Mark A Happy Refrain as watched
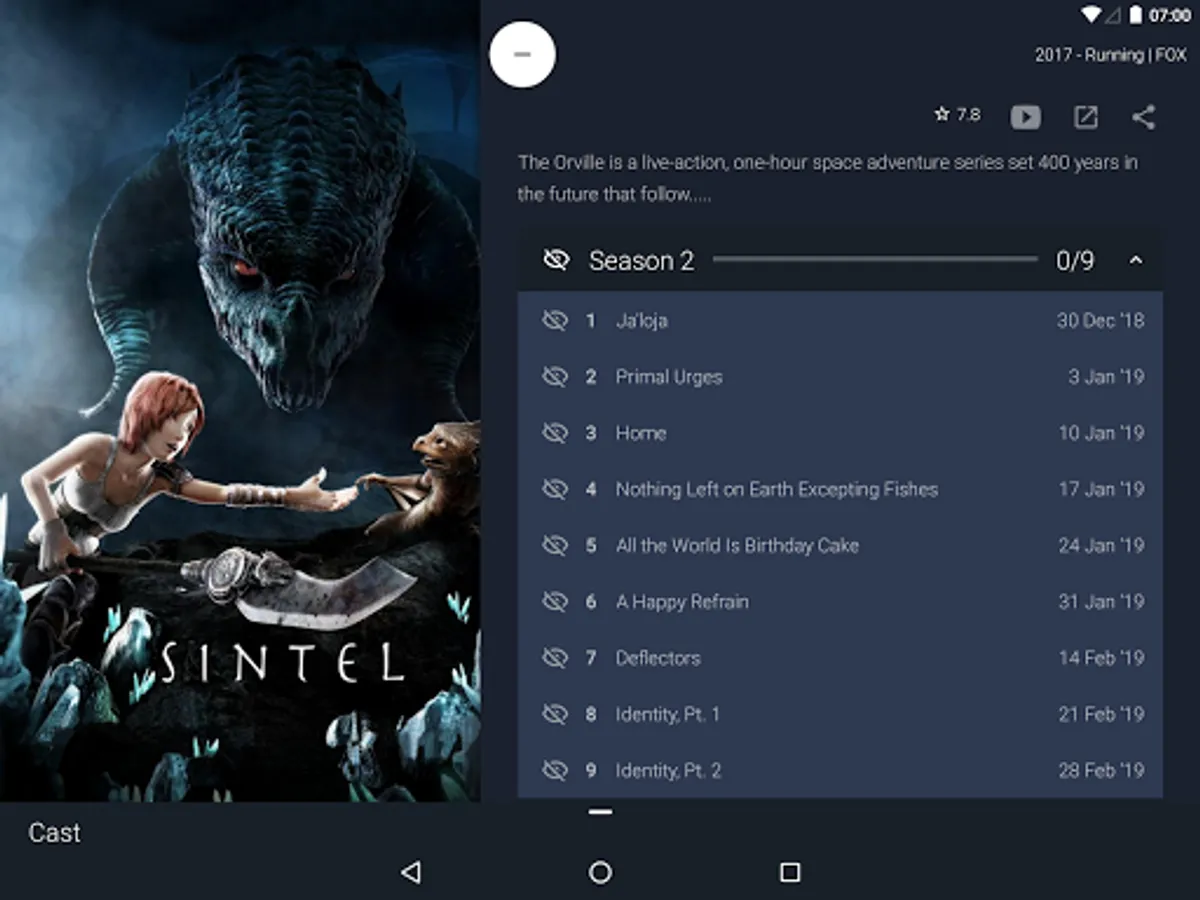Image resolution: width=1200 pixels, height=900 pixels. pyautogui.click(x=554, y=601)
